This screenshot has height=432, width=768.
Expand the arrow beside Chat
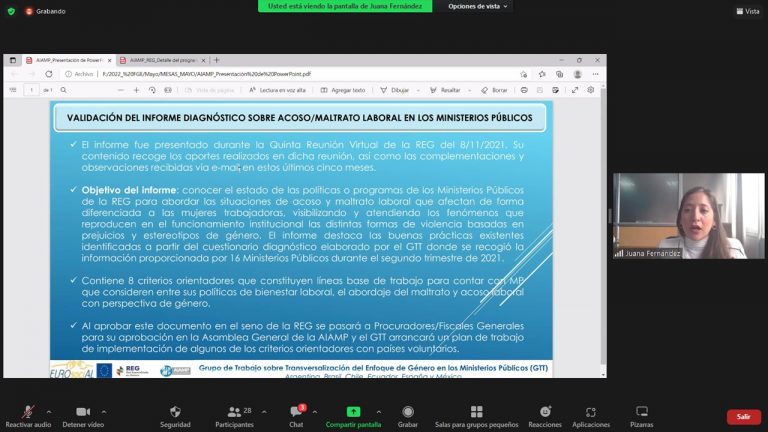coord(314,412)
